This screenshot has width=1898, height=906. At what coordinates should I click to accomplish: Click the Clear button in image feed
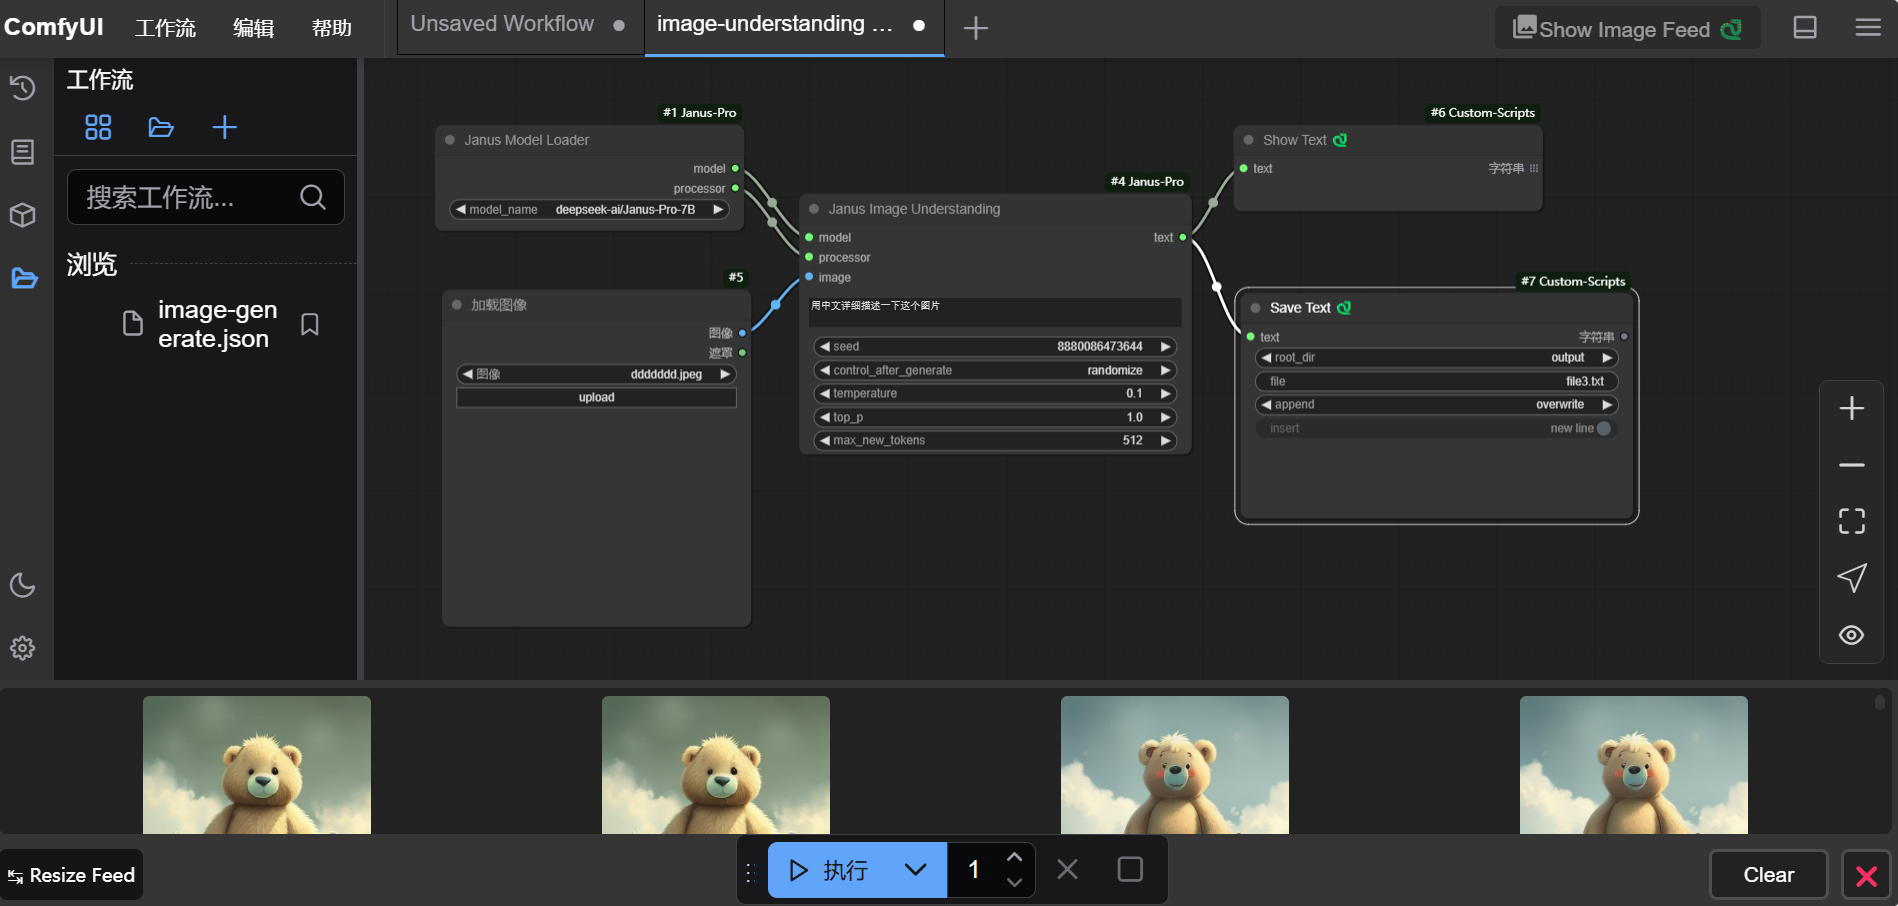coord(1768,875)
